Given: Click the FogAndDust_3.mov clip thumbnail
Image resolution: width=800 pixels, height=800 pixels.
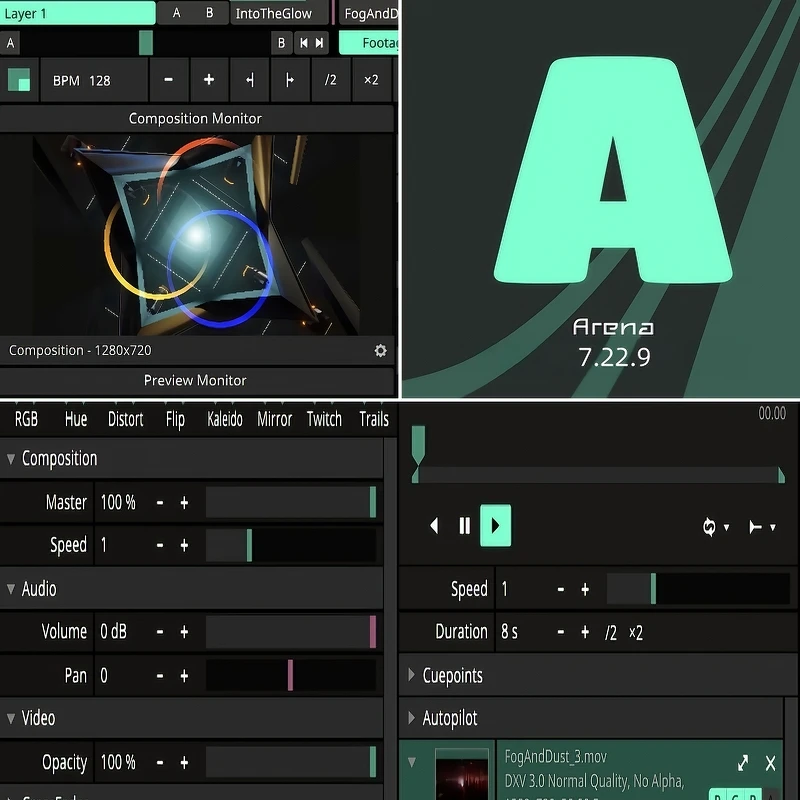Looking at the screenshot, I should click(x=462, y=774).
